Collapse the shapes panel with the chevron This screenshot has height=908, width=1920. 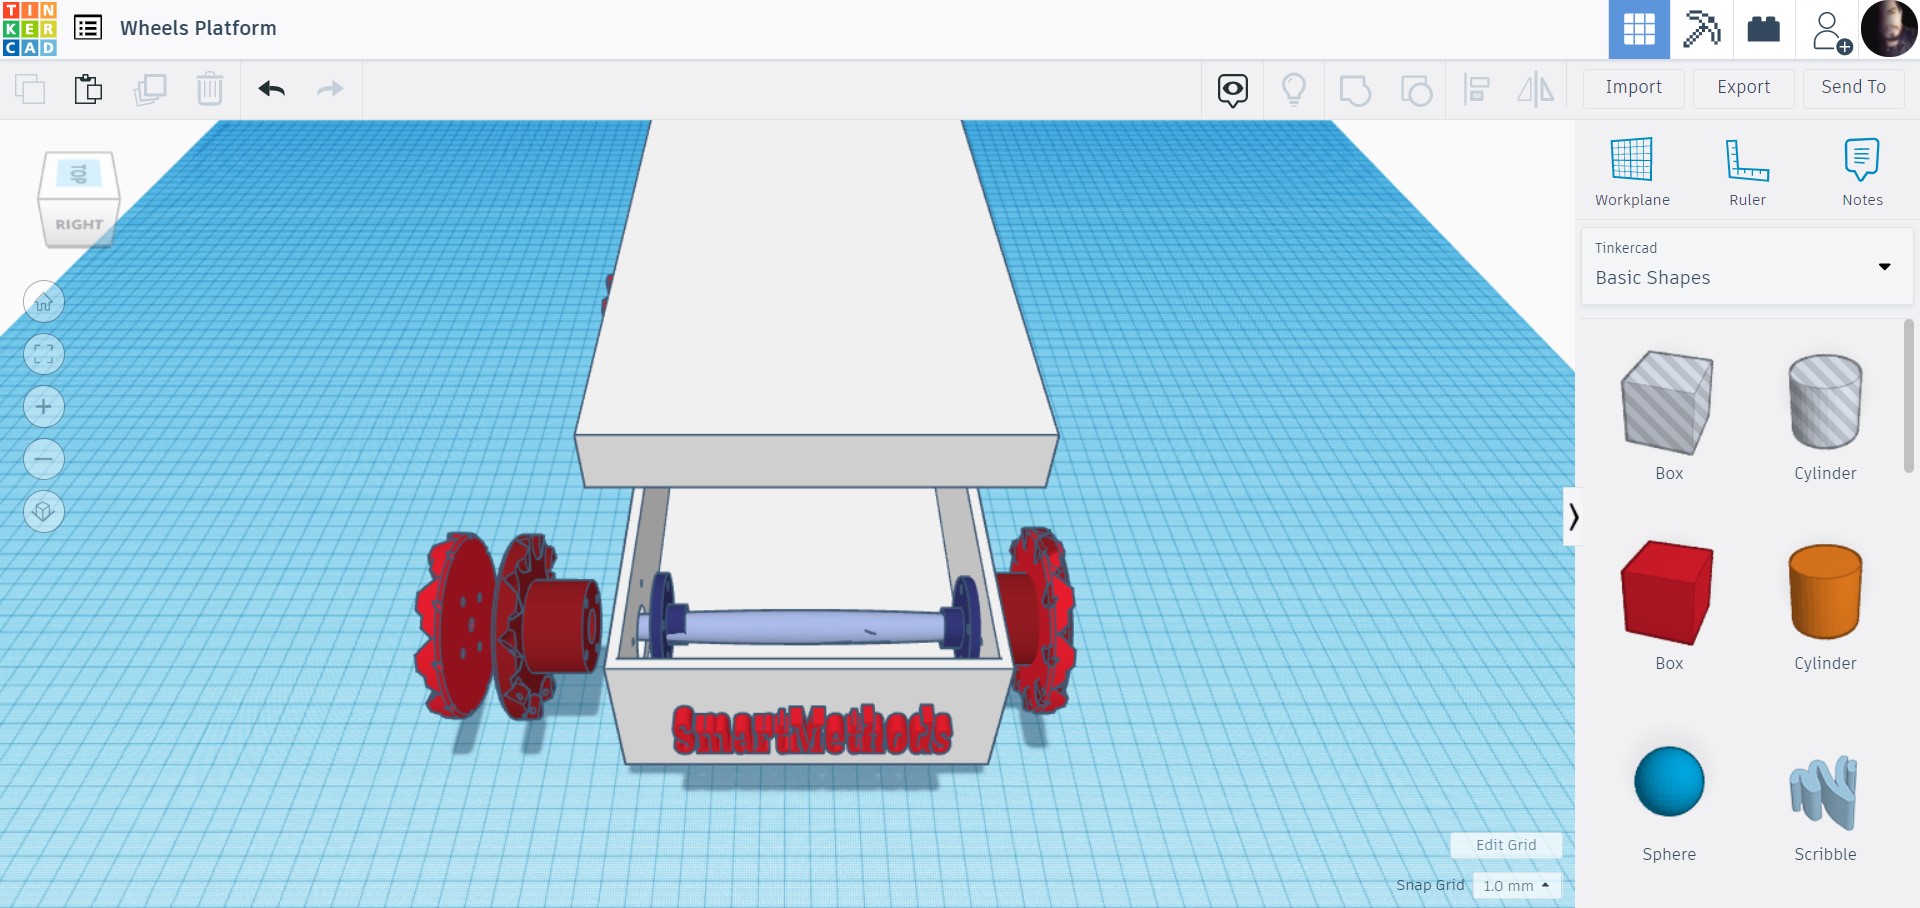click(1575, 517)
